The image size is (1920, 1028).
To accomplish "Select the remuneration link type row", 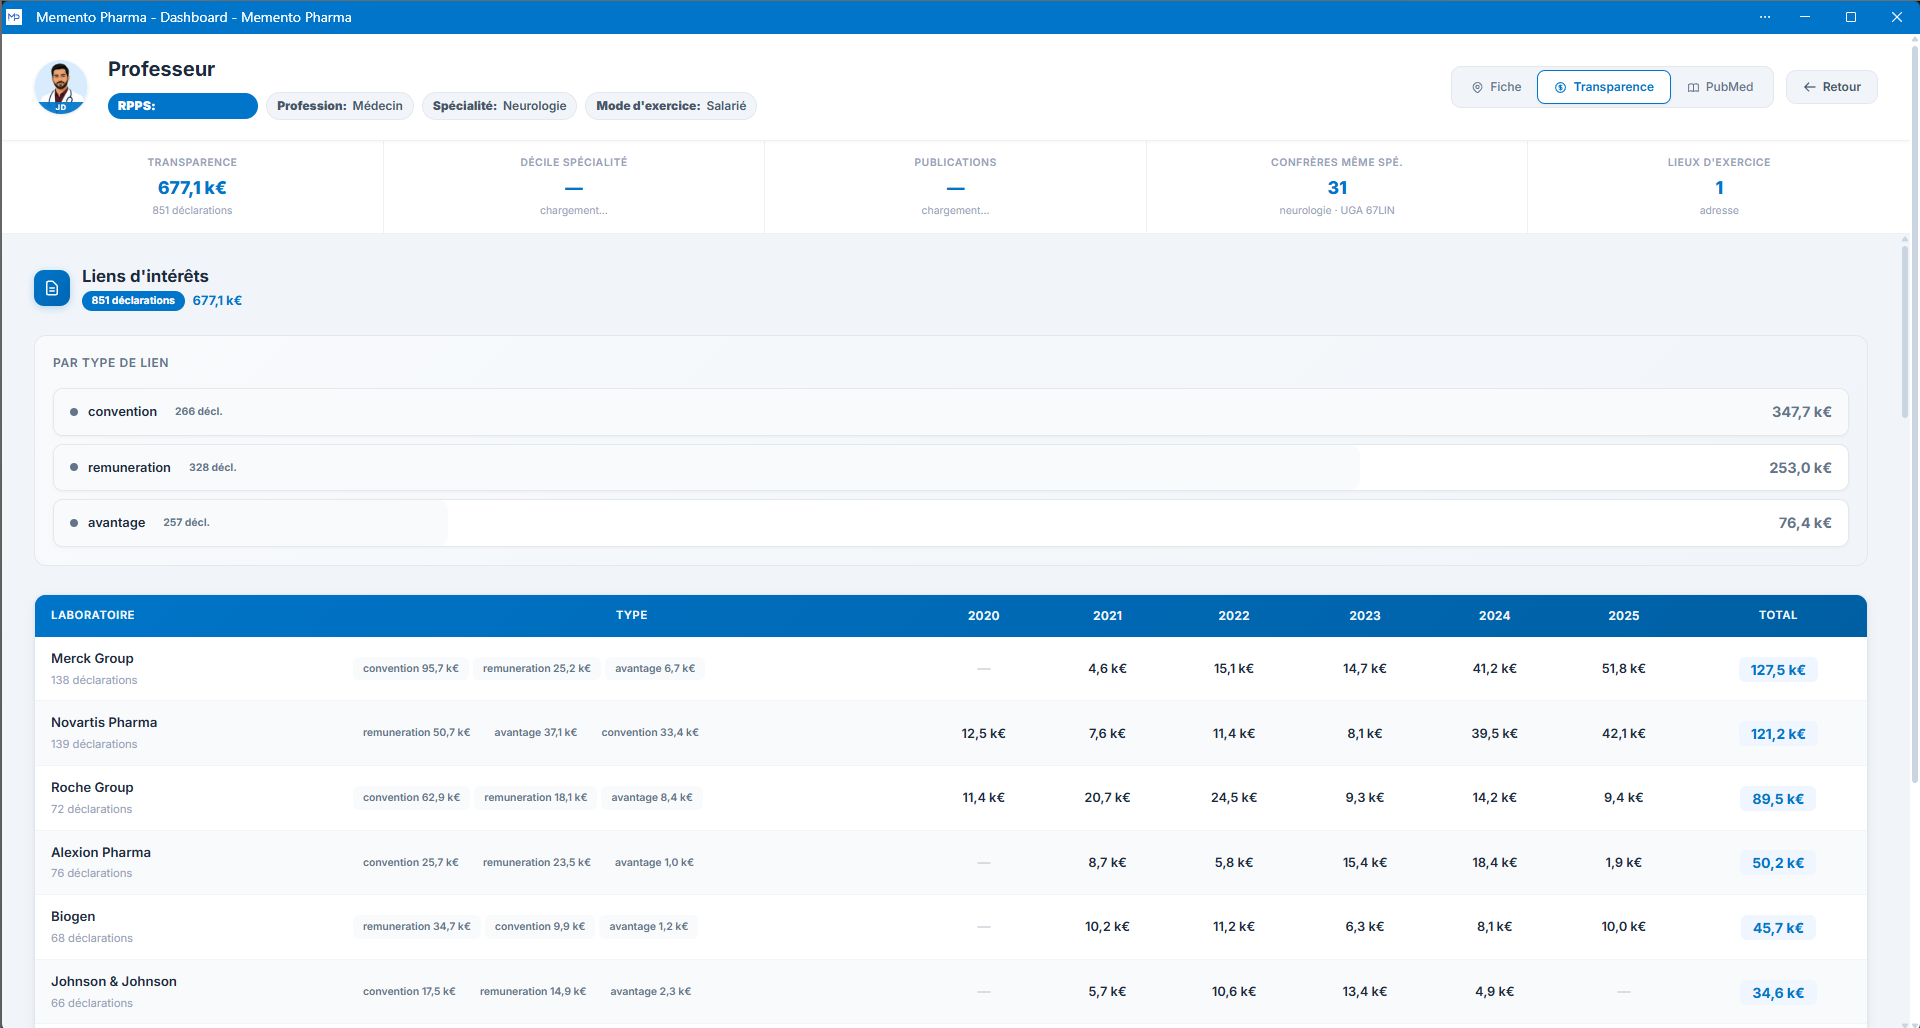I will click(x=950, y=468).
